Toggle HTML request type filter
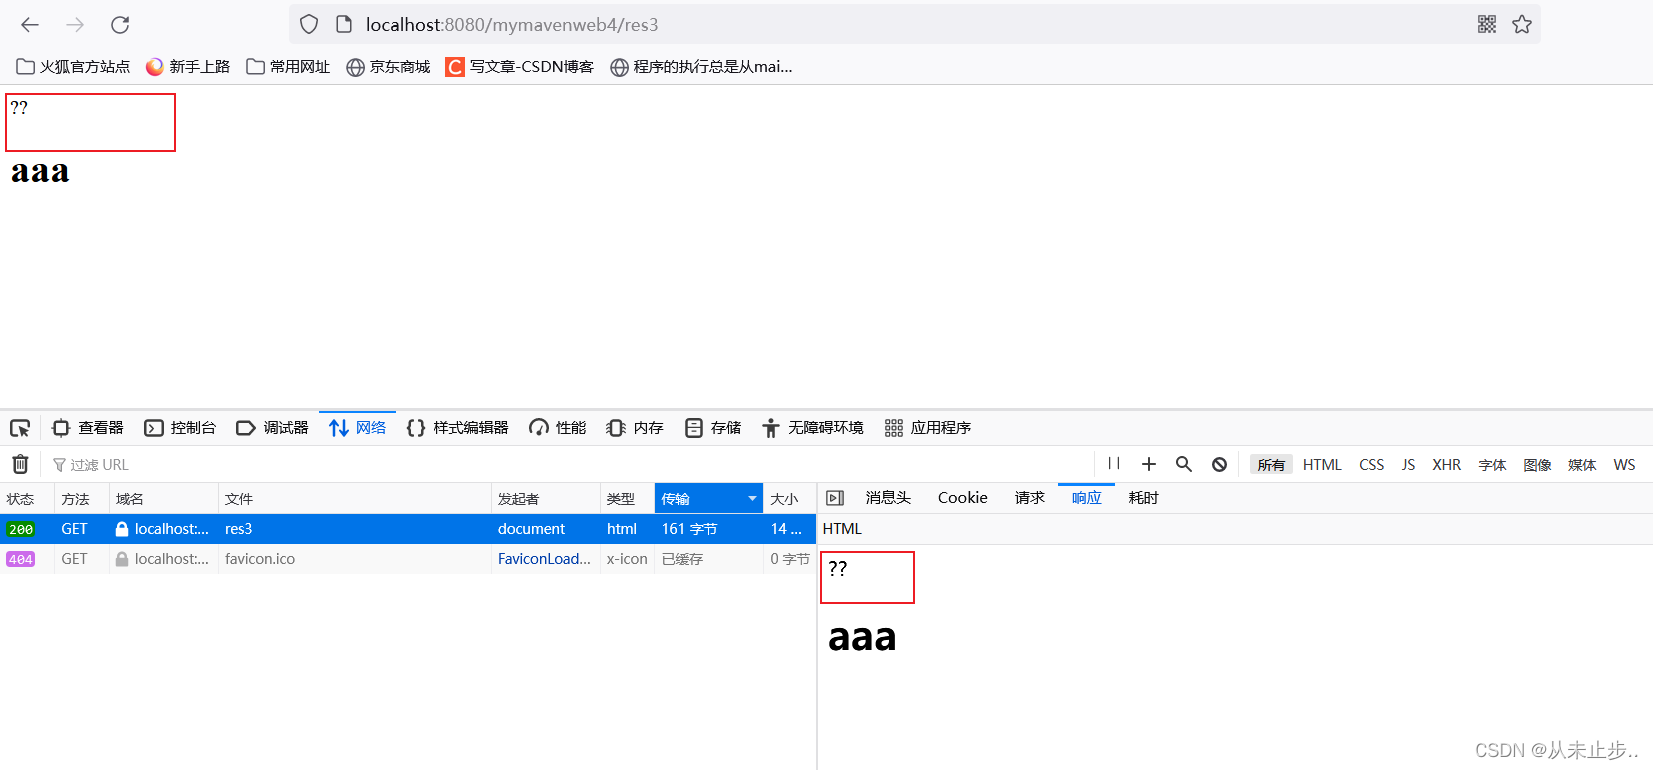Image resolution: width=1653 pixels, height=770 pixels. 1322,465
